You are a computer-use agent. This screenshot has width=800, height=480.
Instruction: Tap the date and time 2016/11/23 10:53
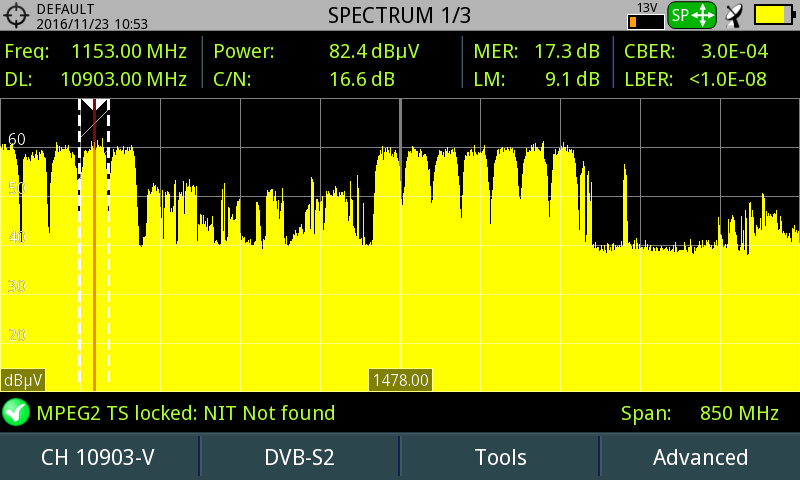click(92, 24)
